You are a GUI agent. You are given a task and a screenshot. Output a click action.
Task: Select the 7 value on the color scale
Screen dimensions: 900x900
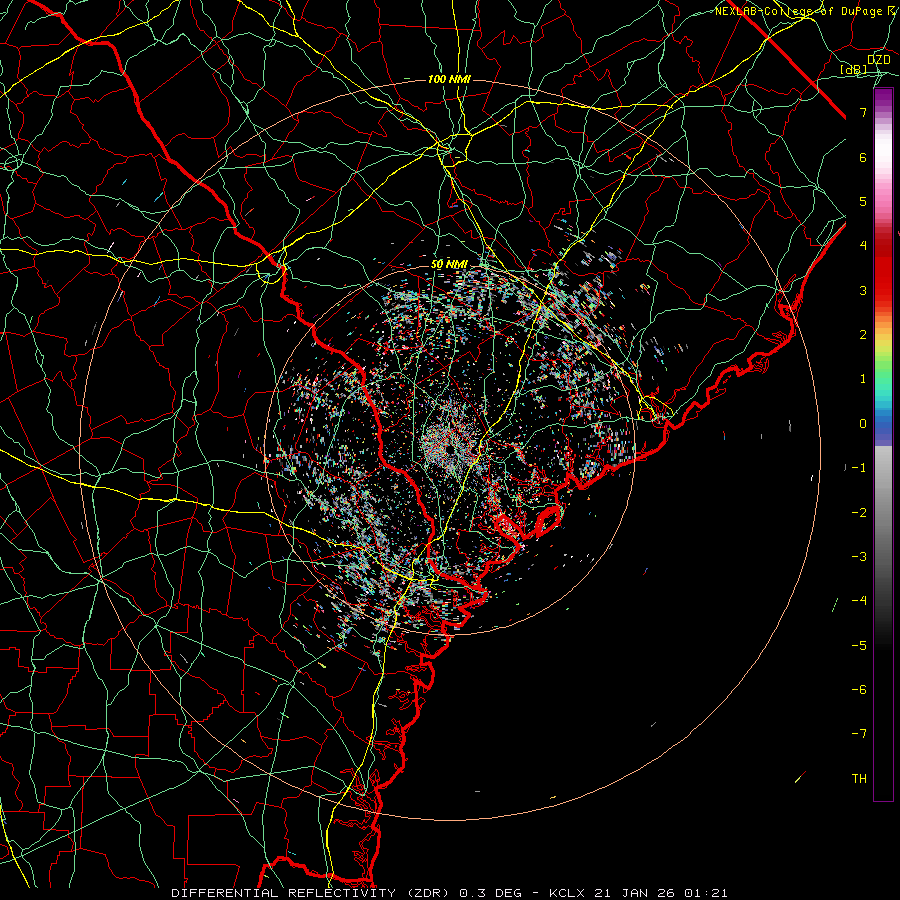(863, 112)
